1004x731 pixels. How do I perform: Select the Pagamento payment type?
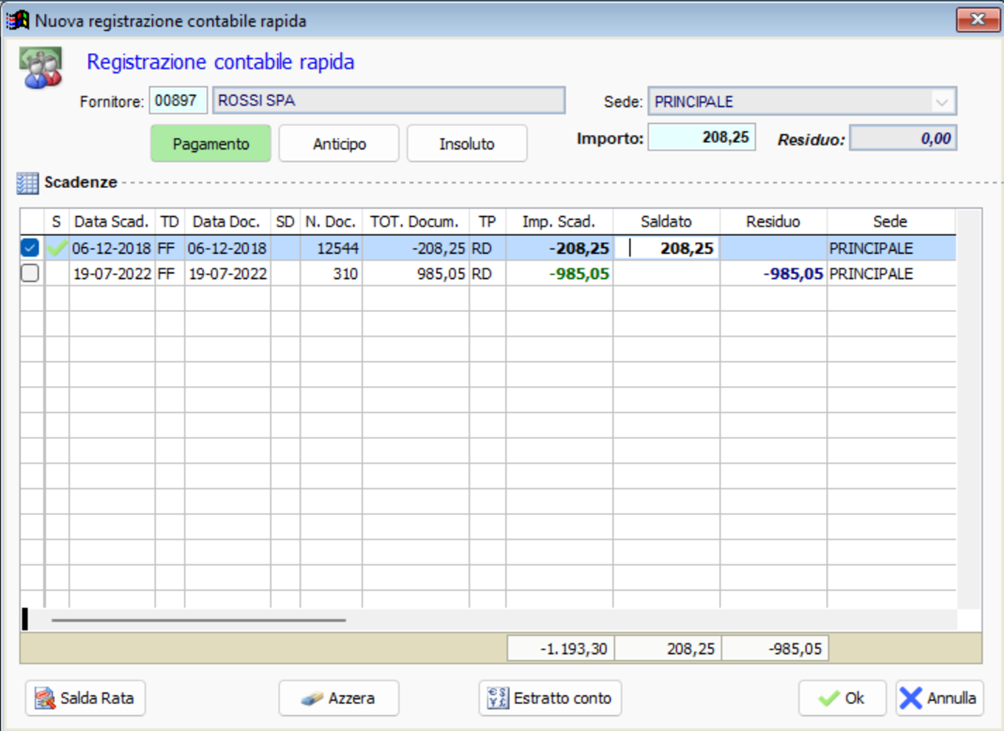[210, 143]
